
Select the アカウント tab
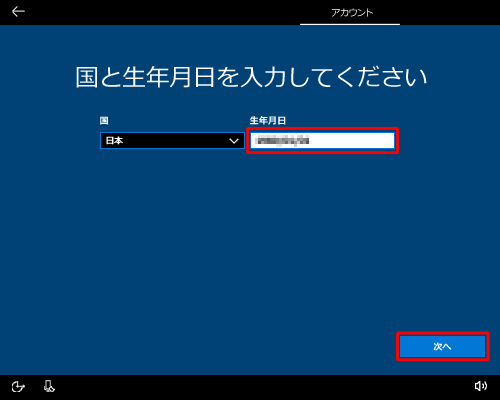(x=352, y=13)
